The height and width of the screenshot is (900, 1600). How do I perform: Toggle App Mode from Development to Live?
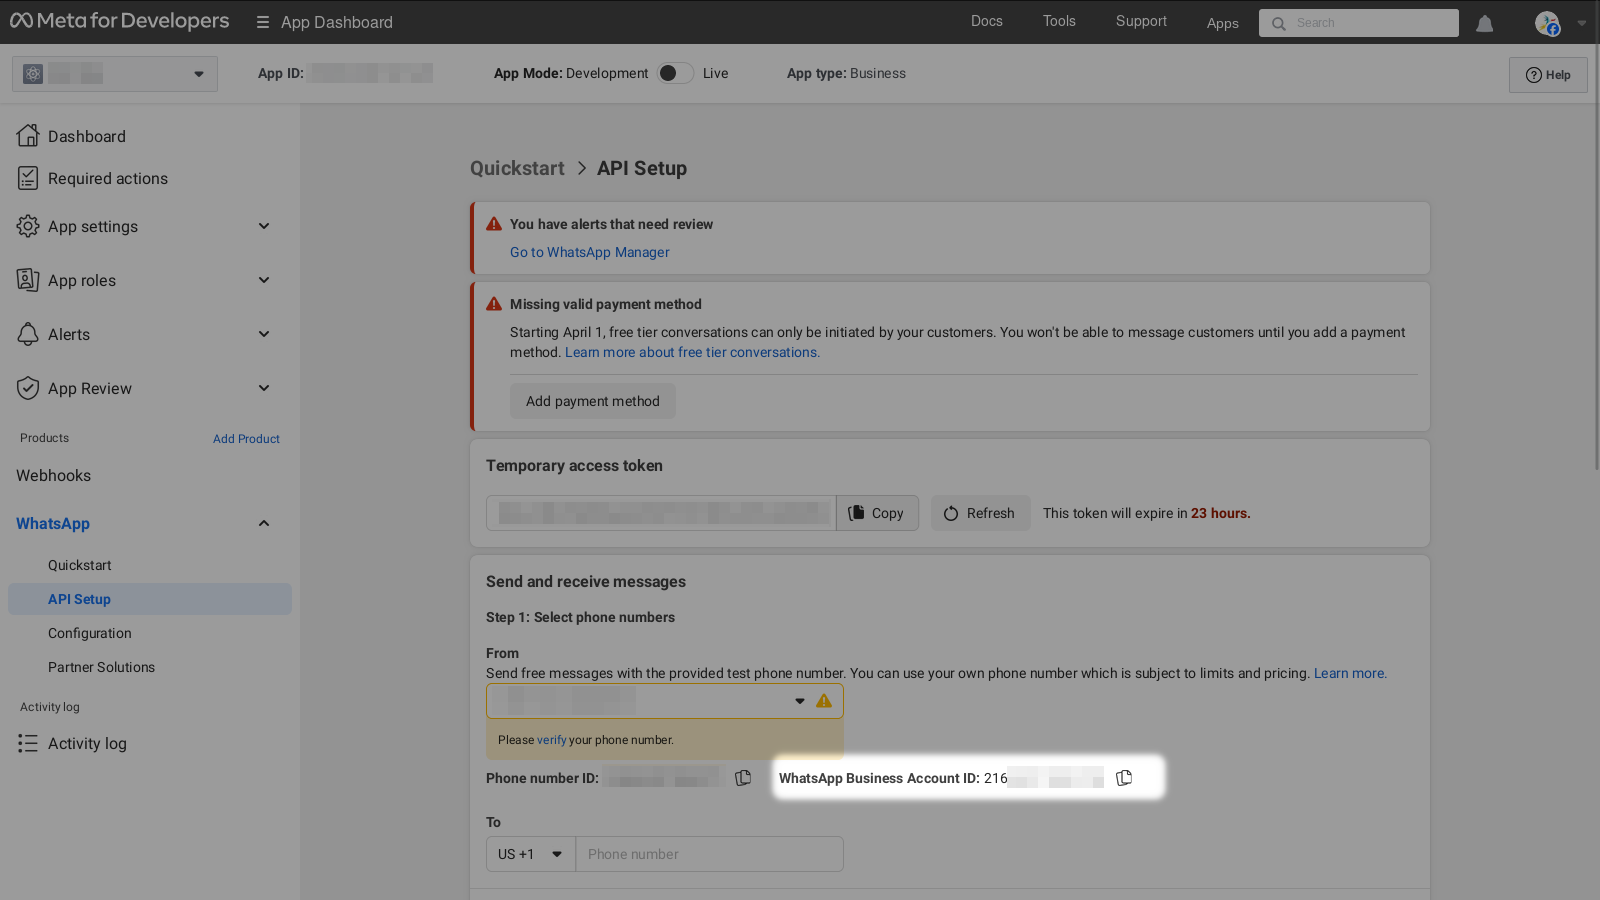click(675, 73)
